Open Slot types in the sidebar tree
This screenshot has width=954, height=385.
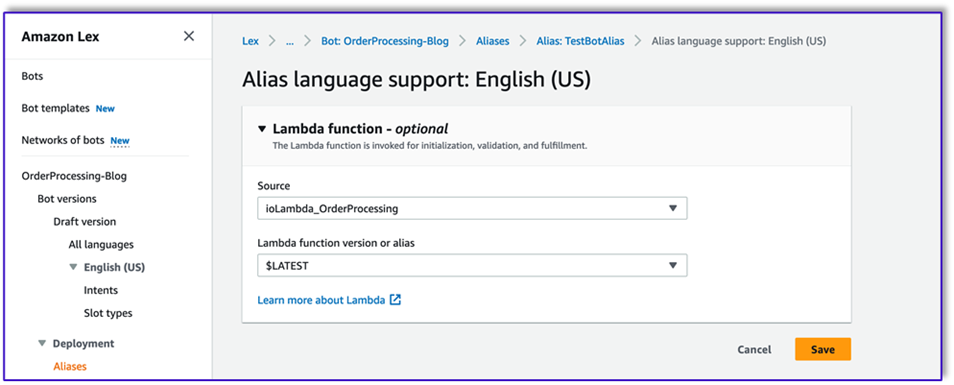(x=108, y=313)
